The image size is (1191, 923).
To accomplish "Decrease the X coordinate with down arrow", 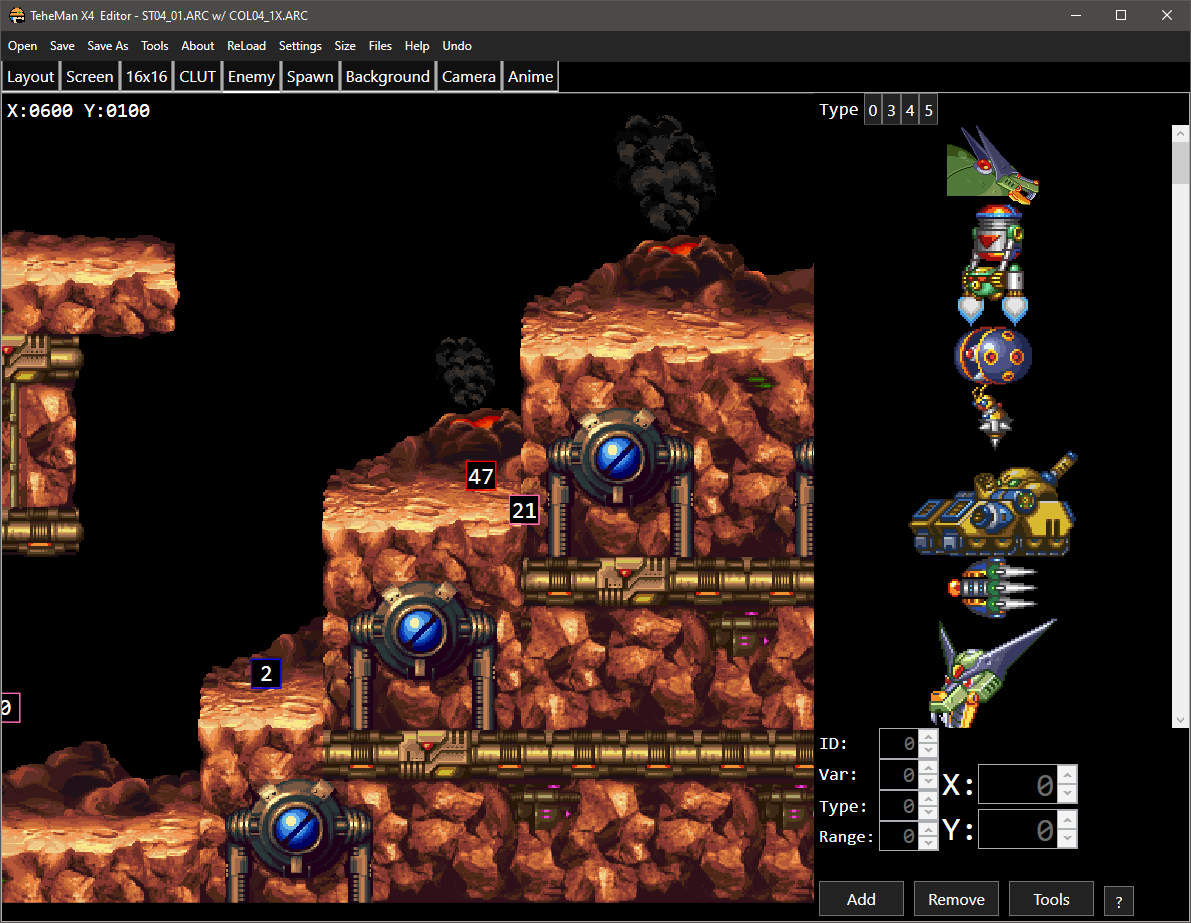I will [1068, 794].
